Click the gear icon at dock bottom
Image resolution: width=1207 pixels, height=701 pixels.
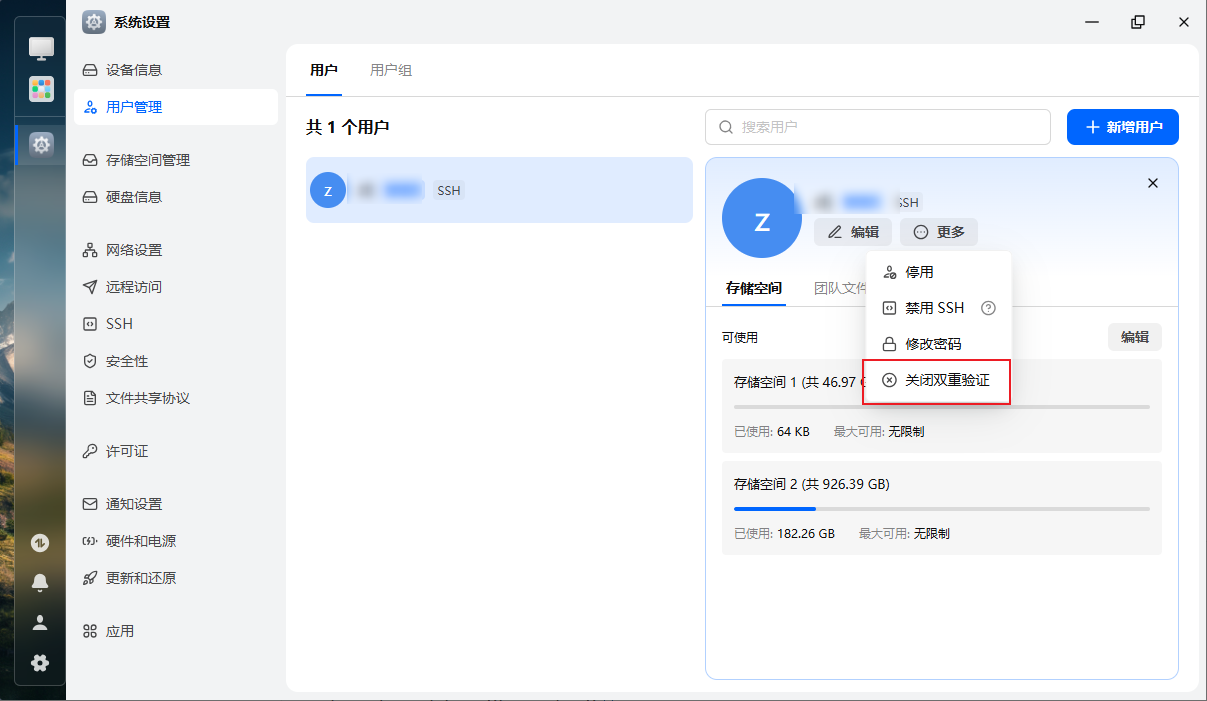(40, 662)
